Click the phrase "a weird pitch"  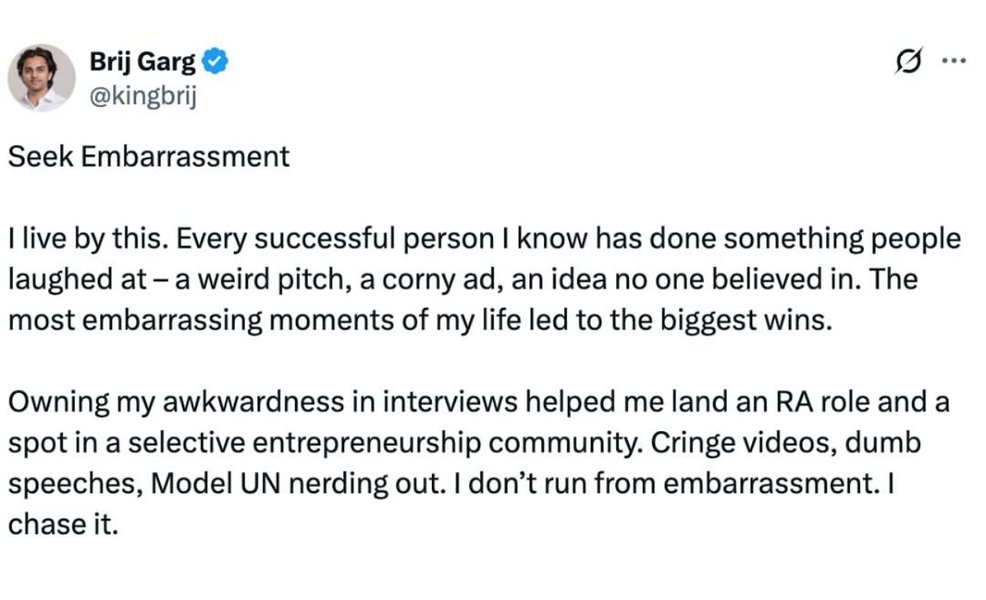[x=234, y=278]
